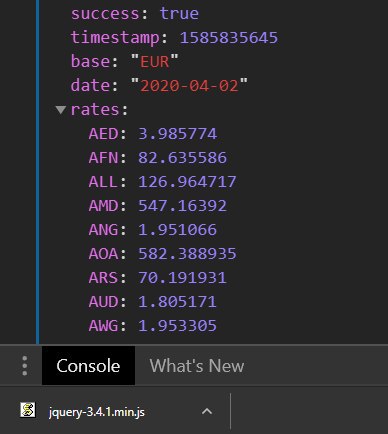Select the ANG rate 1.951066
This screenshot has width=388, height=434.
pos(178,230)
